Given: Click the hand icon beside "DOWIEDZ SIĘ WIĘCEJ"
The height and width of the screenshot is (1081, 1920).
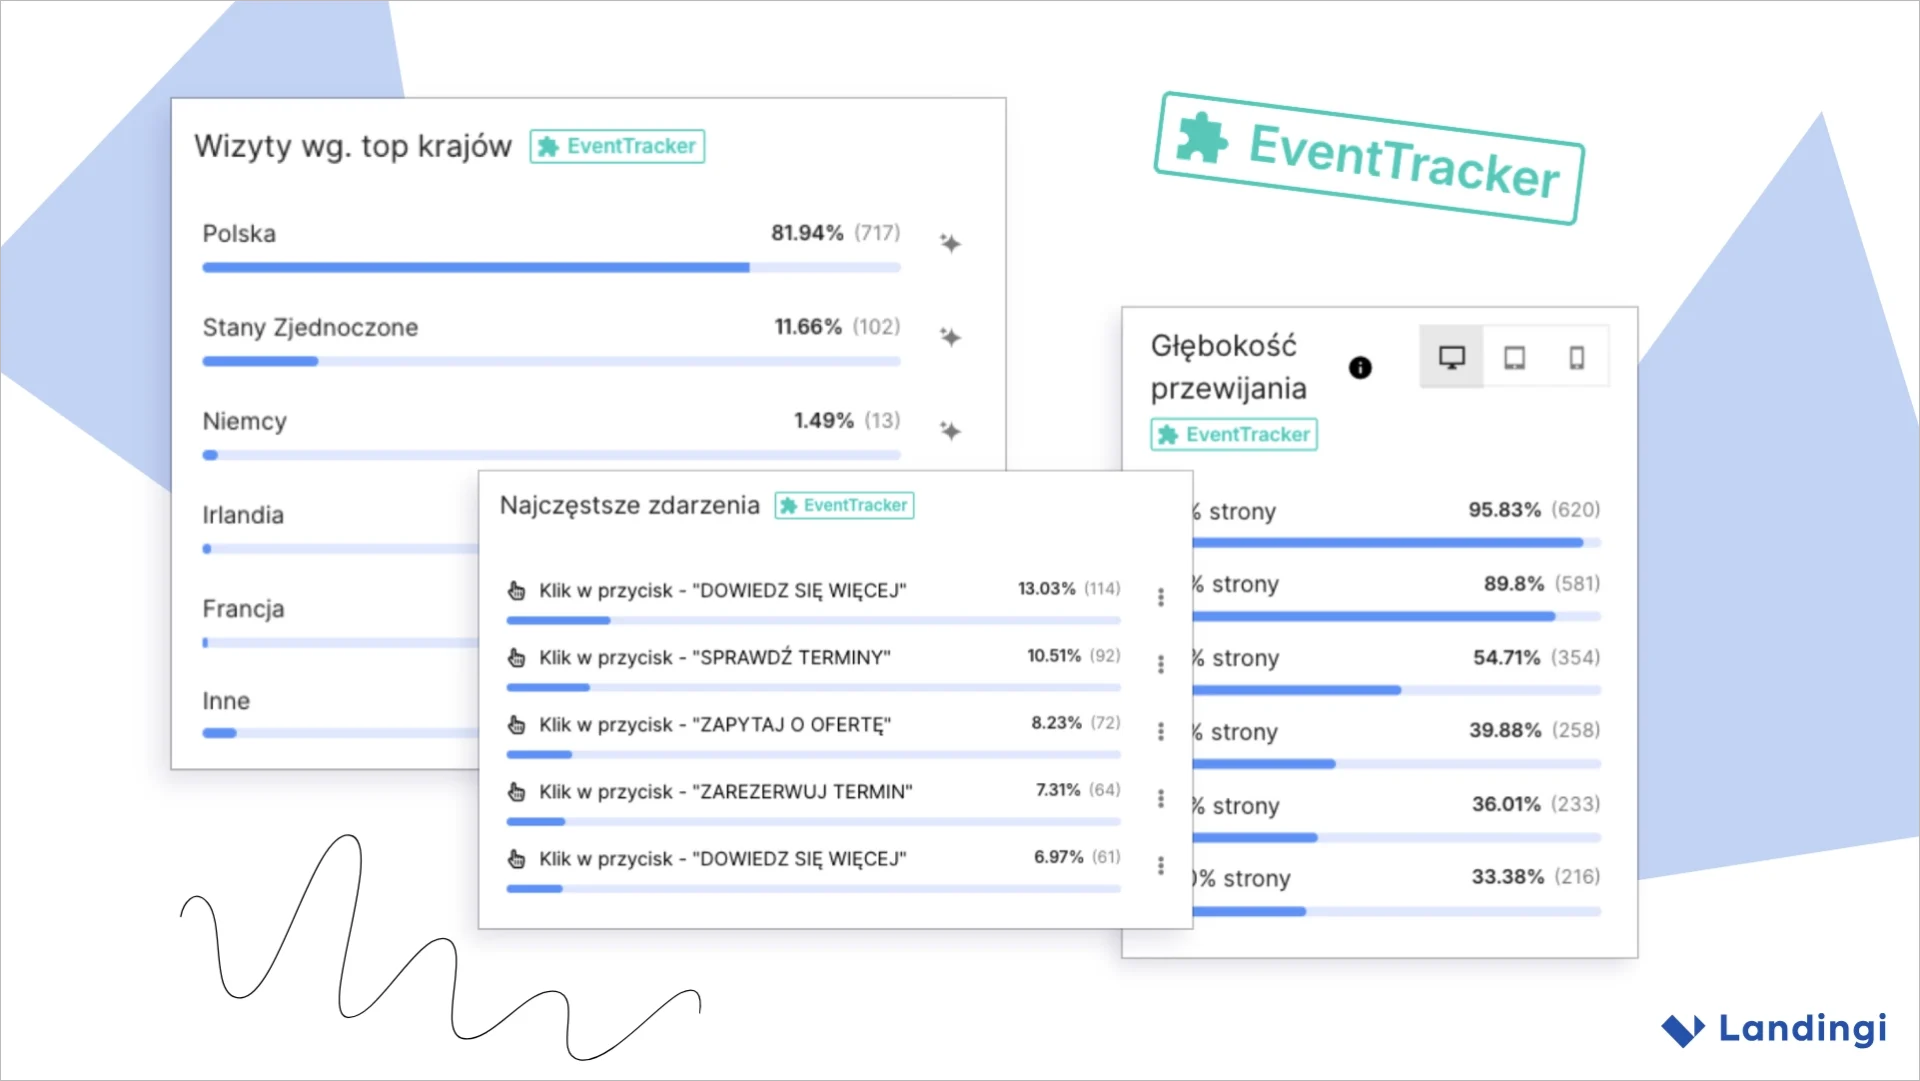Looking at the screenshot, I should [516, 590].
